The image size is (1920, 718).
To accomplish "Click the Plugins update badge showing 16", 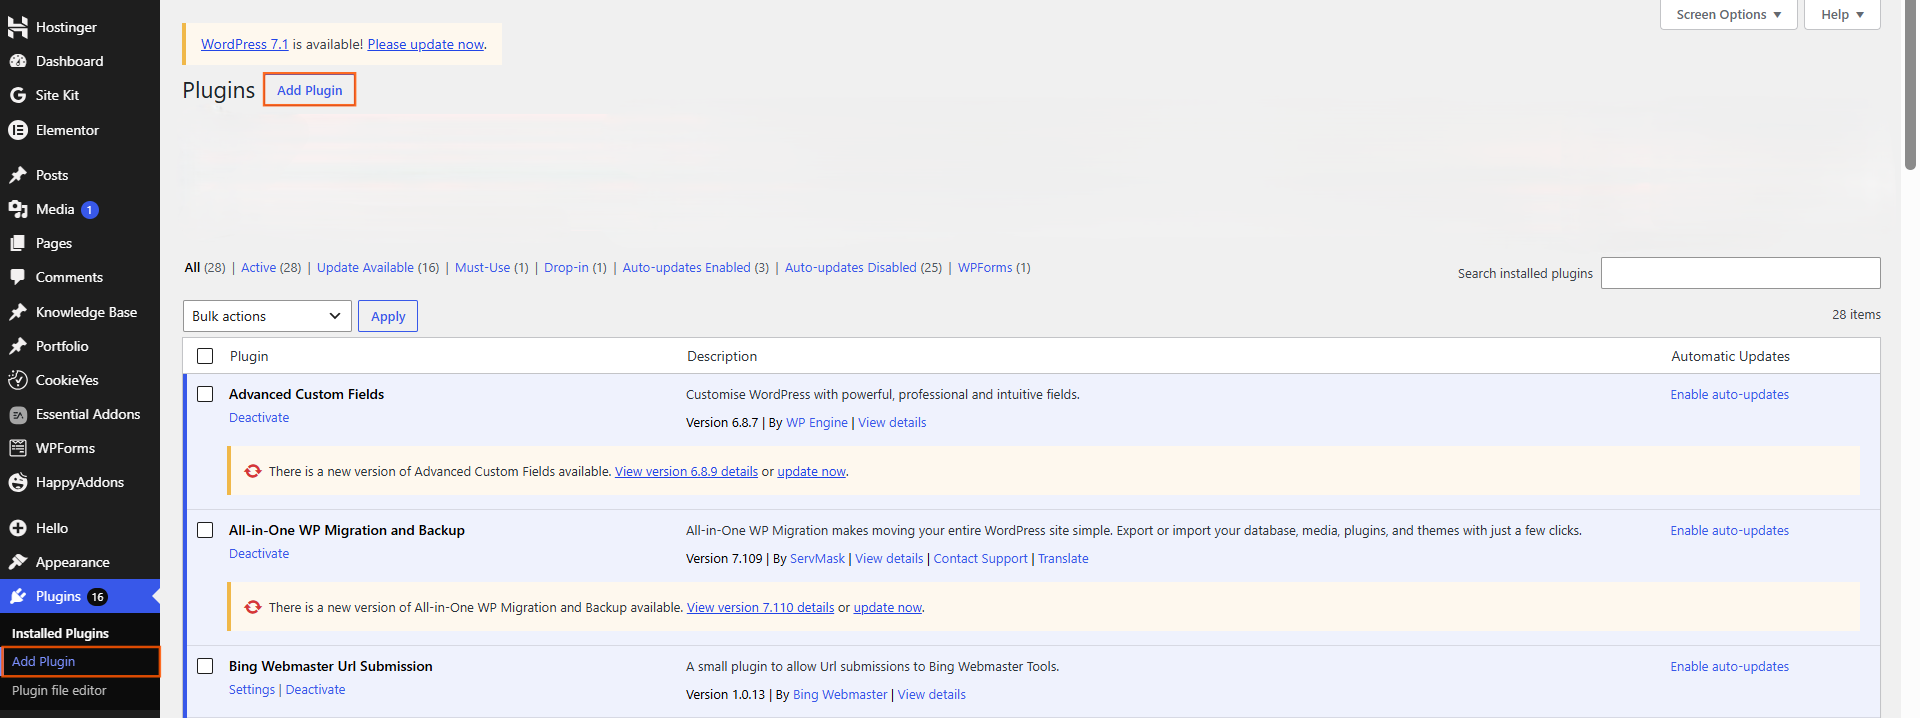I will point(97,597).
